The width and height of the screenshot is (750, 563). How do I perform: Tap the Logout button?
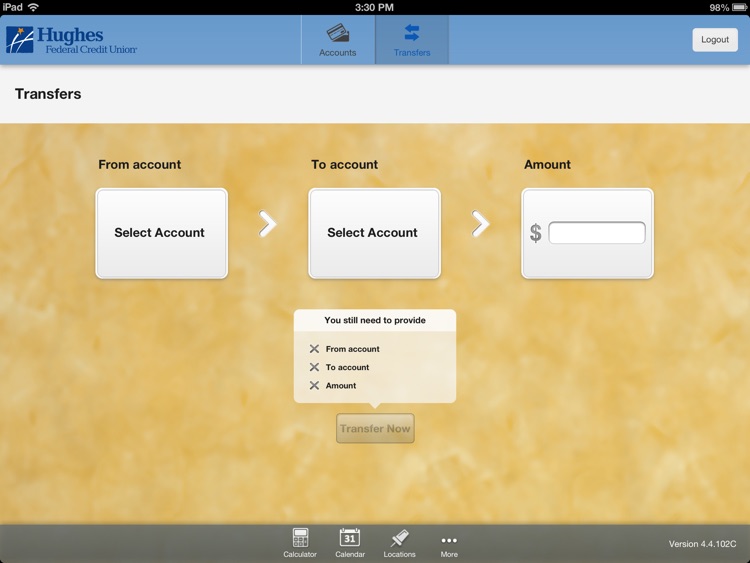[x=715, y=40]
